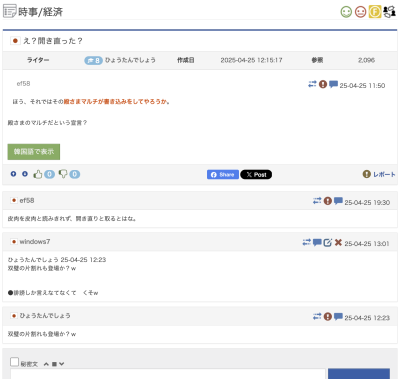Edit windows7 comment via pencil icon
400x379 pixels.
pos(328,242)
